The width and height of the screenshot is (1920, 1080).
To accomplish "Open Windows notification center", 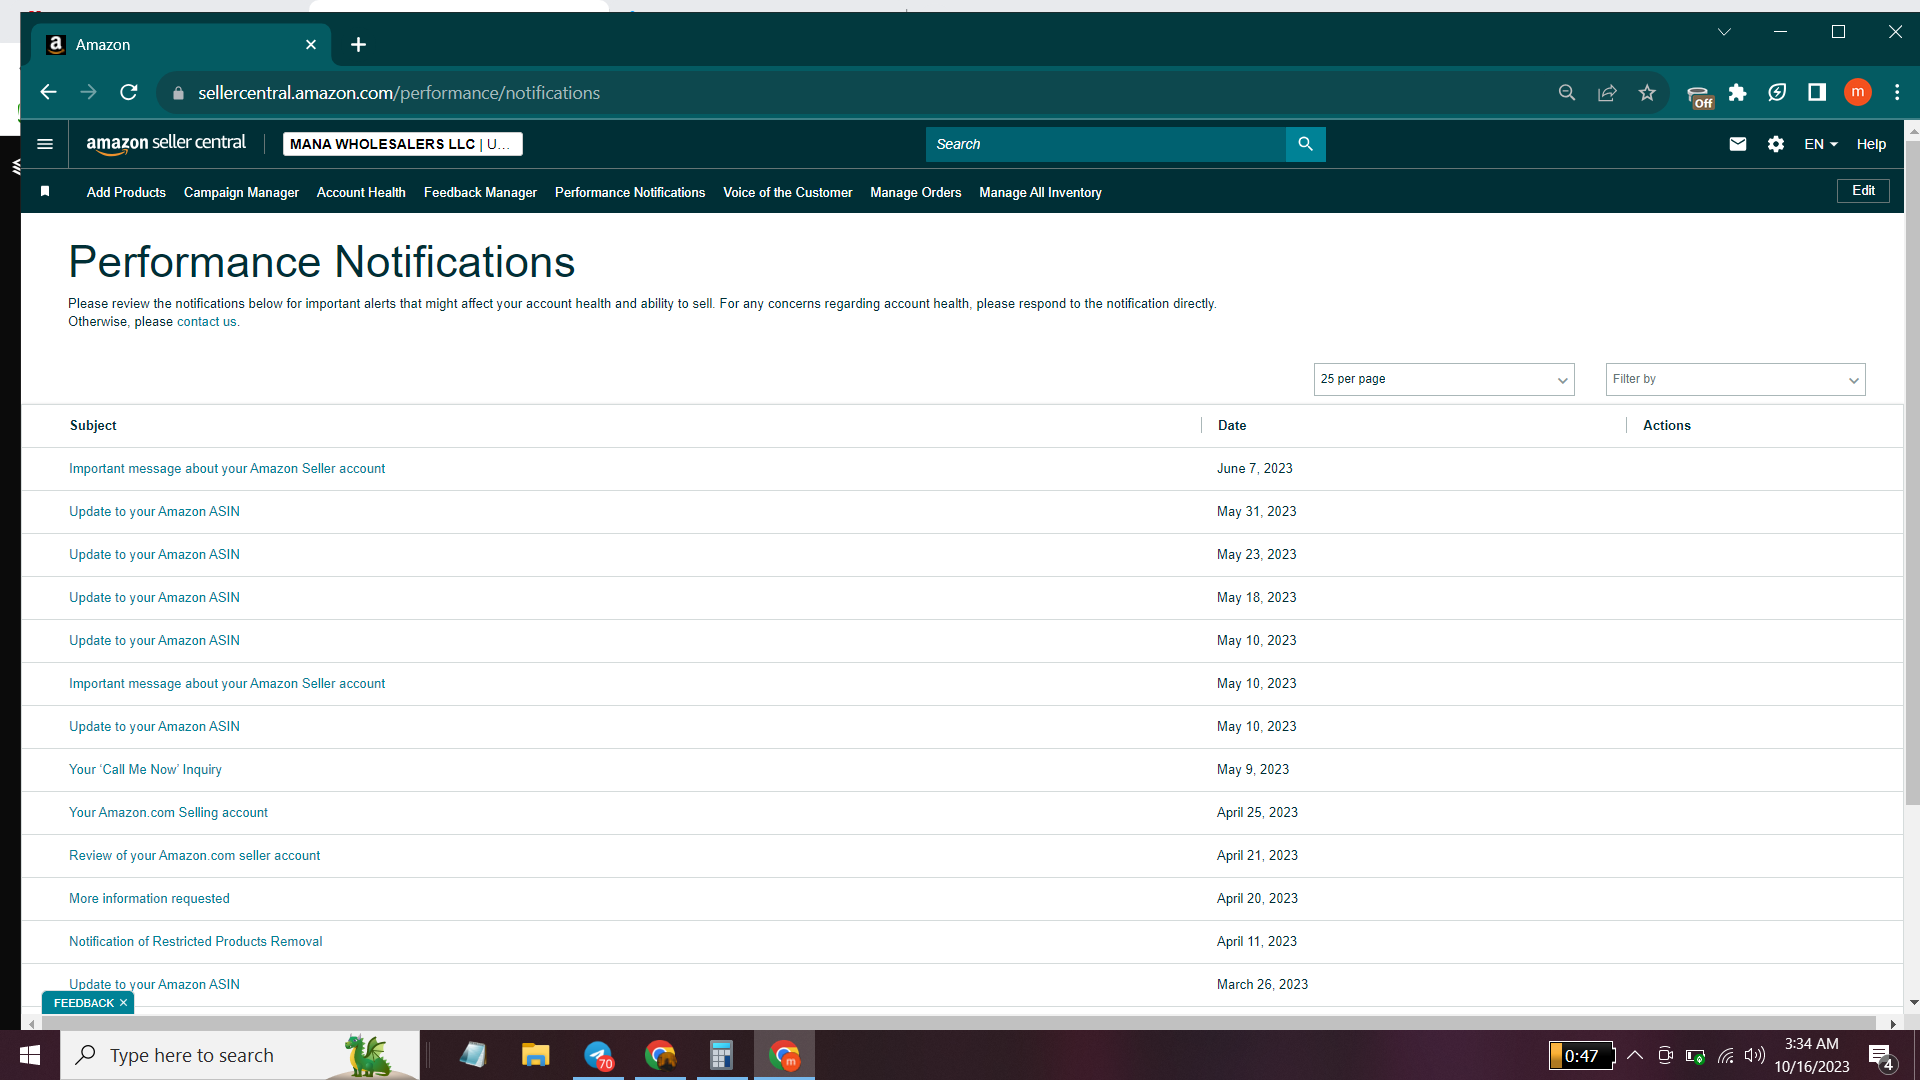I will point(1880,1056).
